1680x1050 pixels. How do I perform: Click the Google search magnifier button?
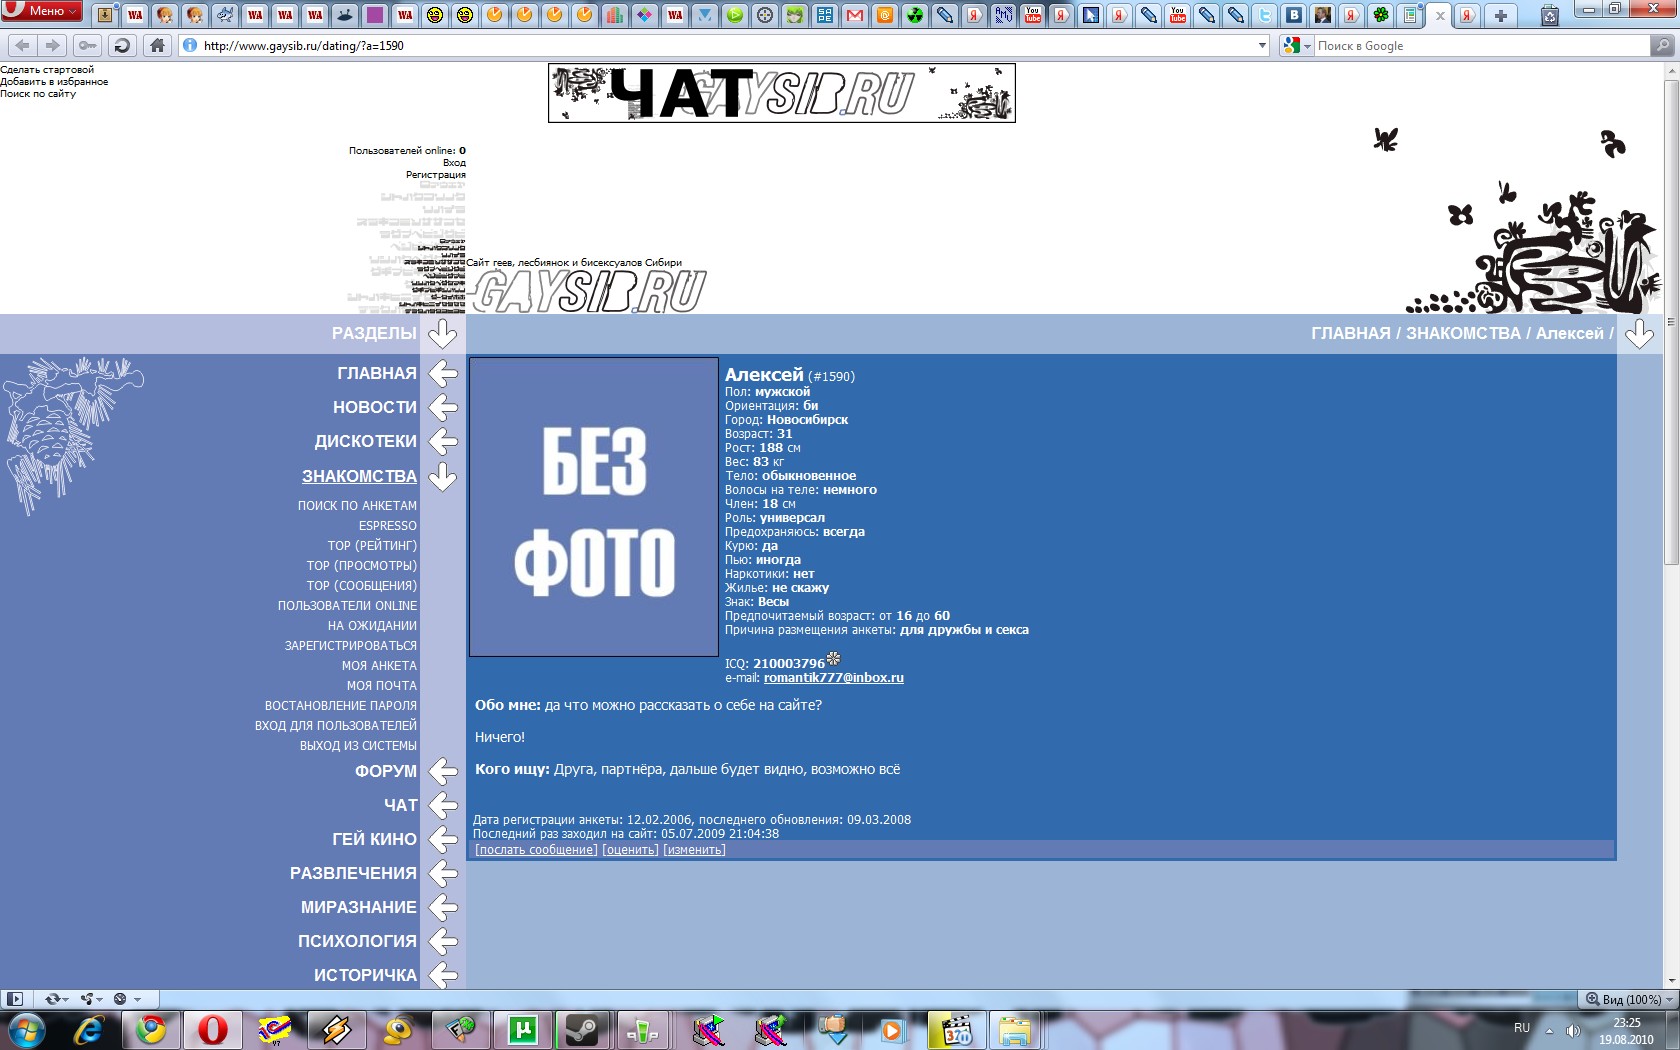(x=1662, y=45)
